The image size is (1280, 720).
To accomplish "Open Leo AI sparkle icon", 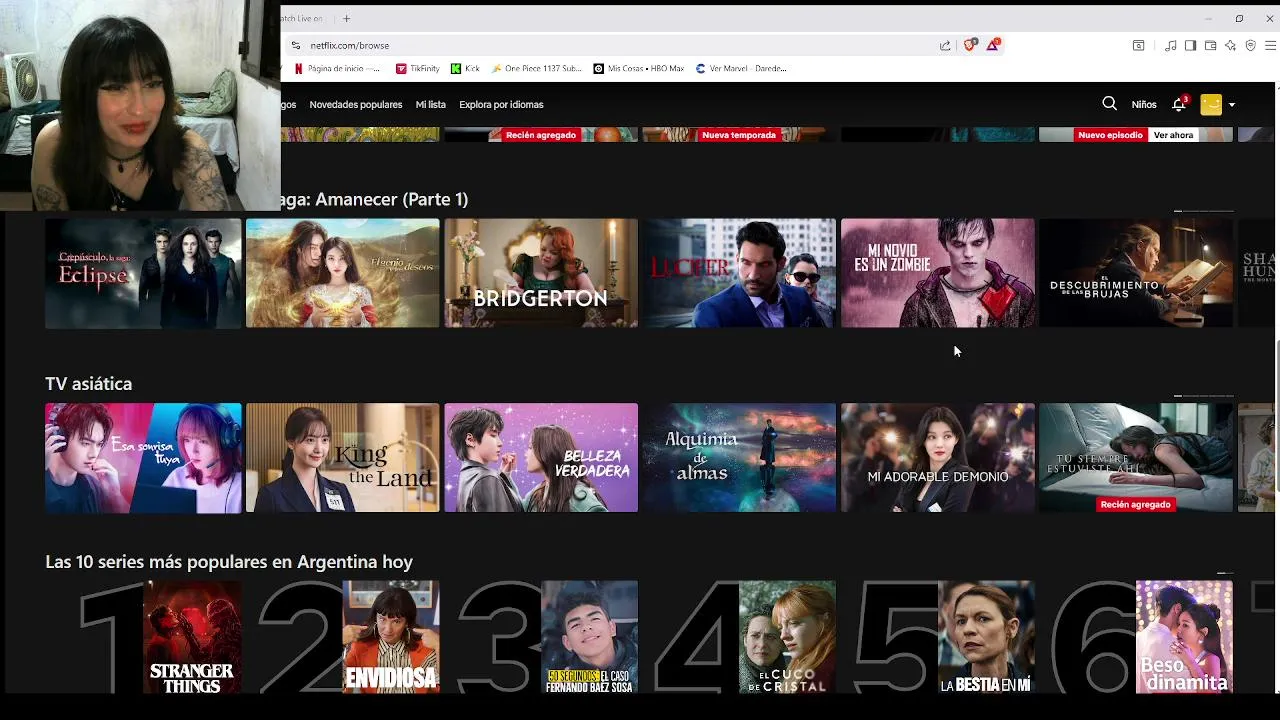I will 1230,45.
